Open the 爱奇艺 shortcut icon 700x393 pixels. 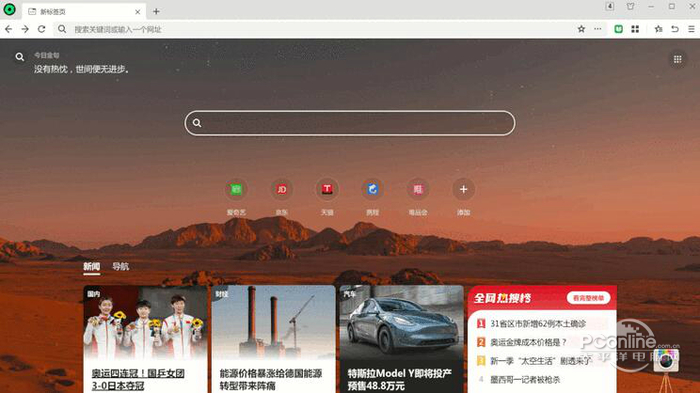pos(236,189)
